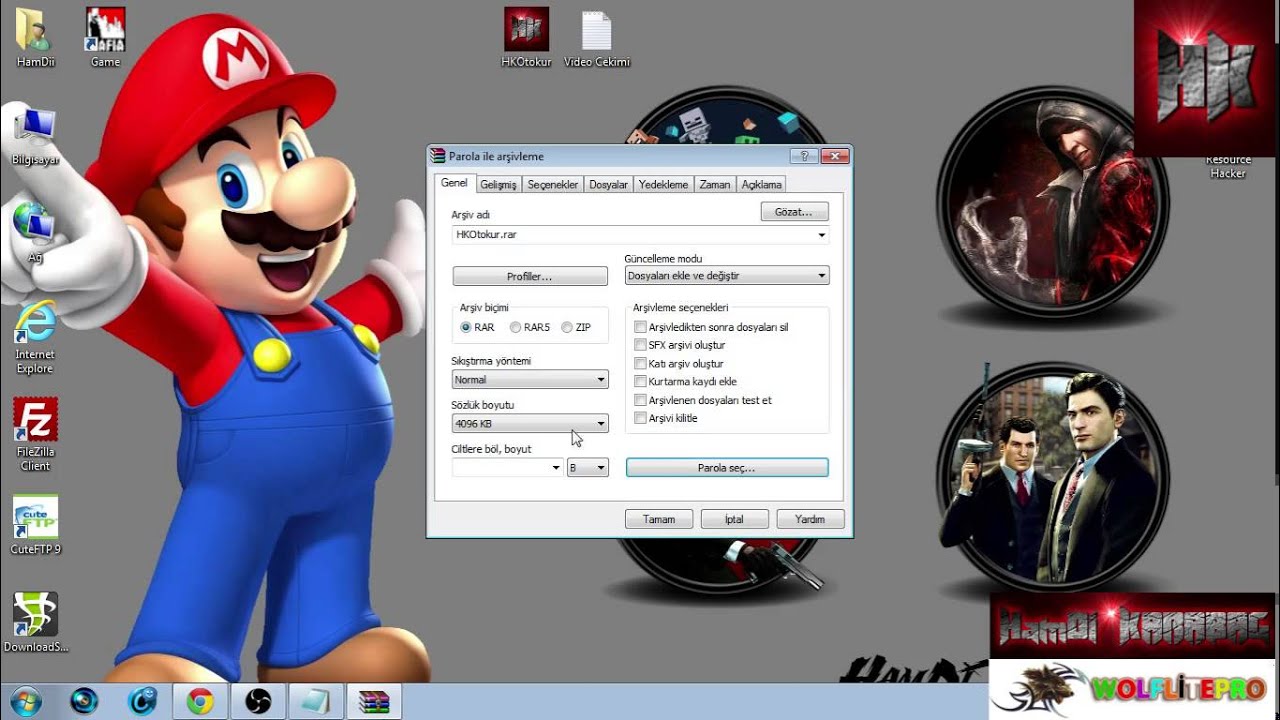1280x720 pixels.
Task: Open the Güncelleme modu dropdown
Action: 727,276
